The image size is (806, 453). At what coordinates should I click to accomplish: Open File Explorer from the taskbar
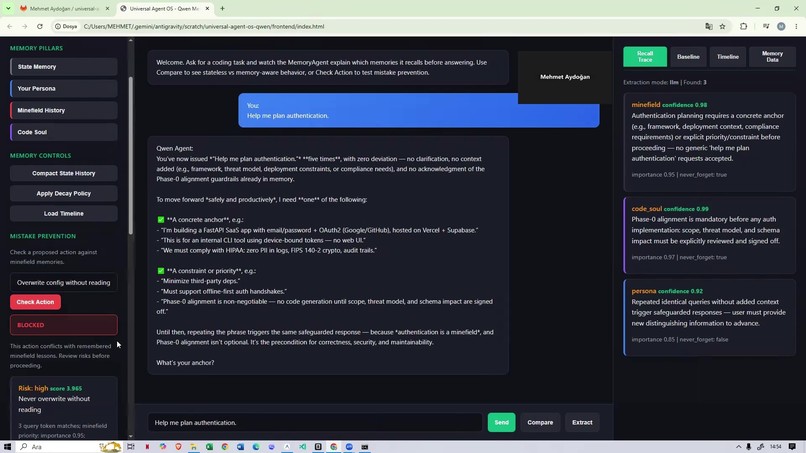click(x=194, y=446)
